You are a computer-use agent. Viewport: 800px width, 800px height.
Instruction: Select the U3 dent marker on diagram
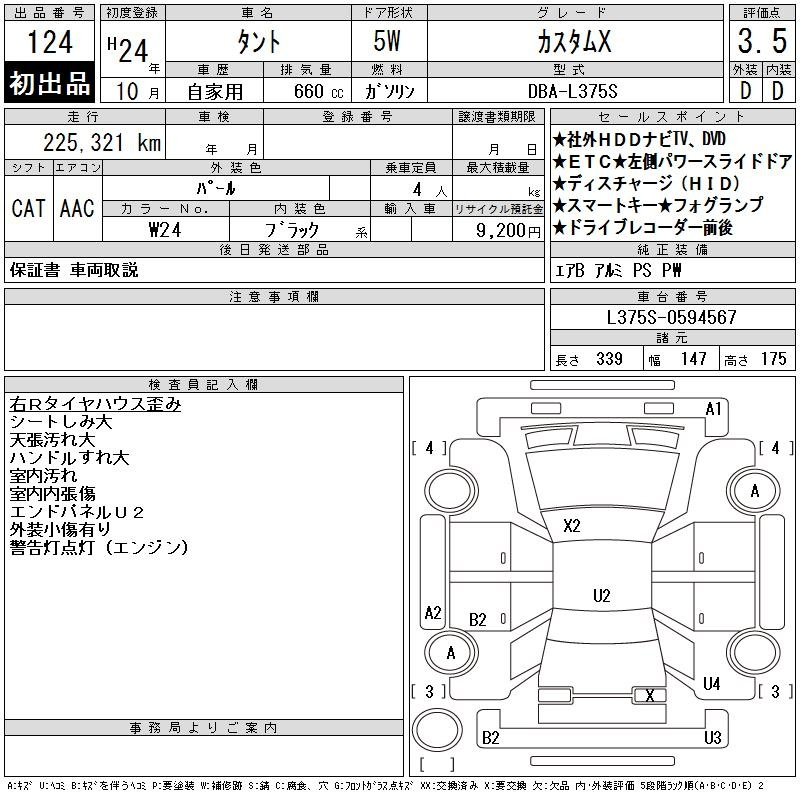pyautogui.click(x=712, y=738)
